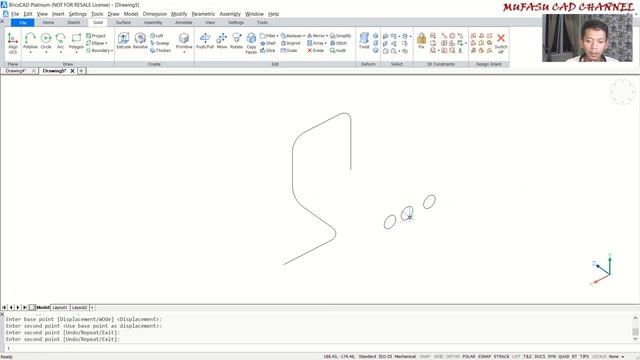The width and height of the screenshot is (640, 360).
Task: Click the Erase tool
Action: pyautogui.click(x=316, y=50)
